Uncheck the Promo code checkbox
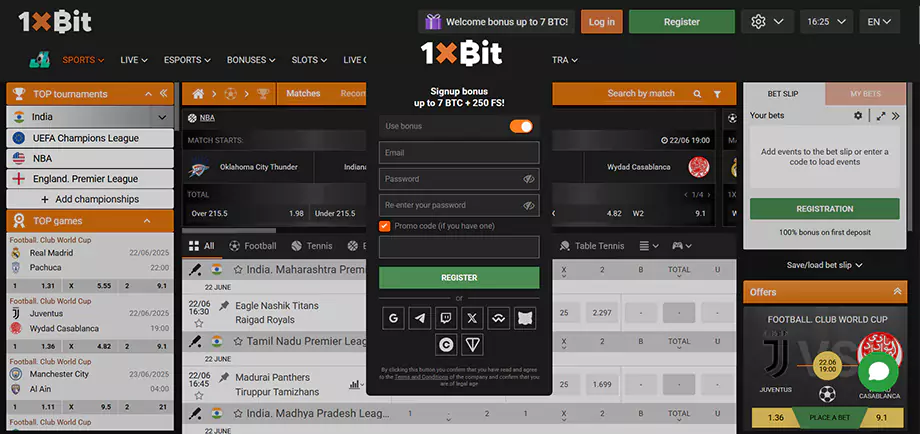 pos(385,226)
